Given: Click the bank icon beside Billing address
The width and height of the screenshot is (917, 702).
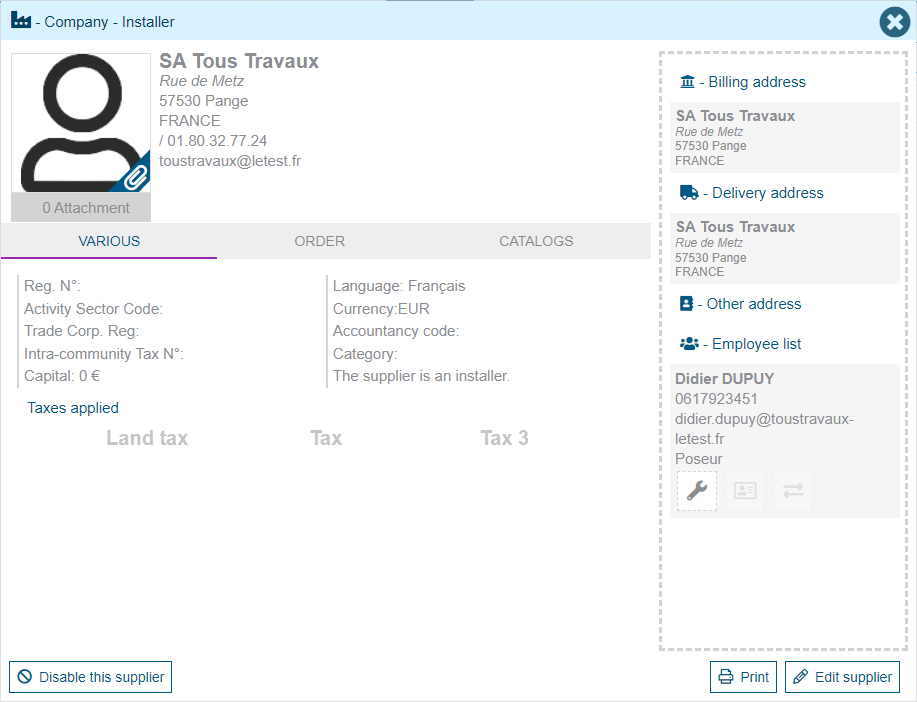Looking at the screenshot, I should [x=687, y=82].
